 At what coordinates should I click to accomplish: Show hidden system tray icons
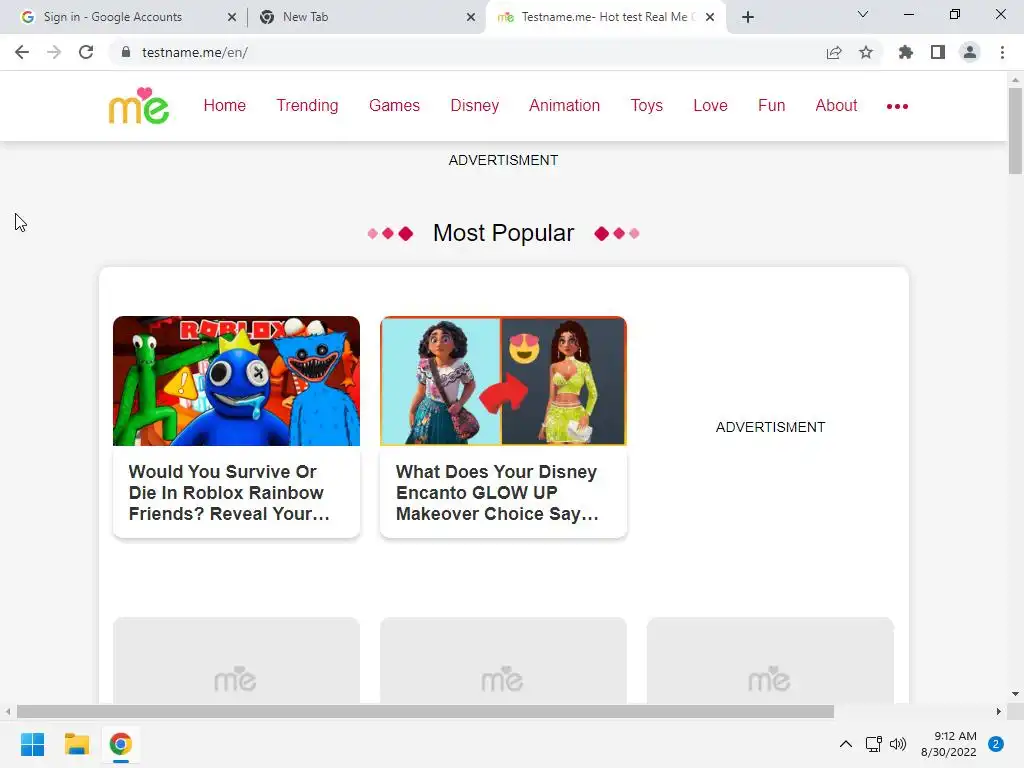(x=846, y=744)
